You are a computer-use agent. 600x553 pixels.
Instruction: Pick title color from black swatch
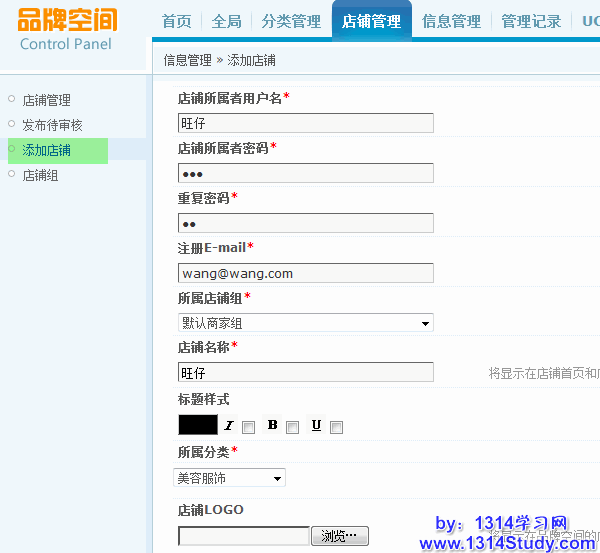click(x=197, y=425)
